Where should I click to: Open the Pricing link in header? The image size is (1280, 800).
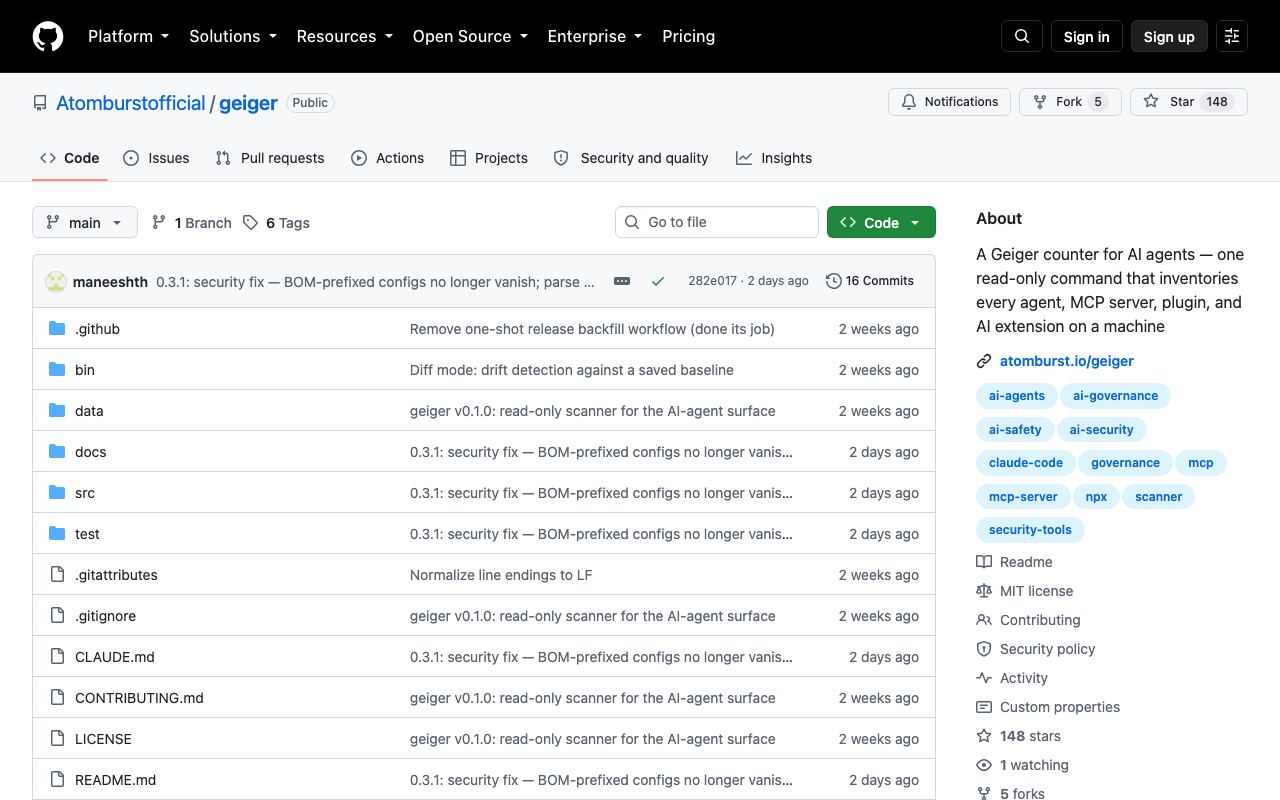click(x=689, y=36)
